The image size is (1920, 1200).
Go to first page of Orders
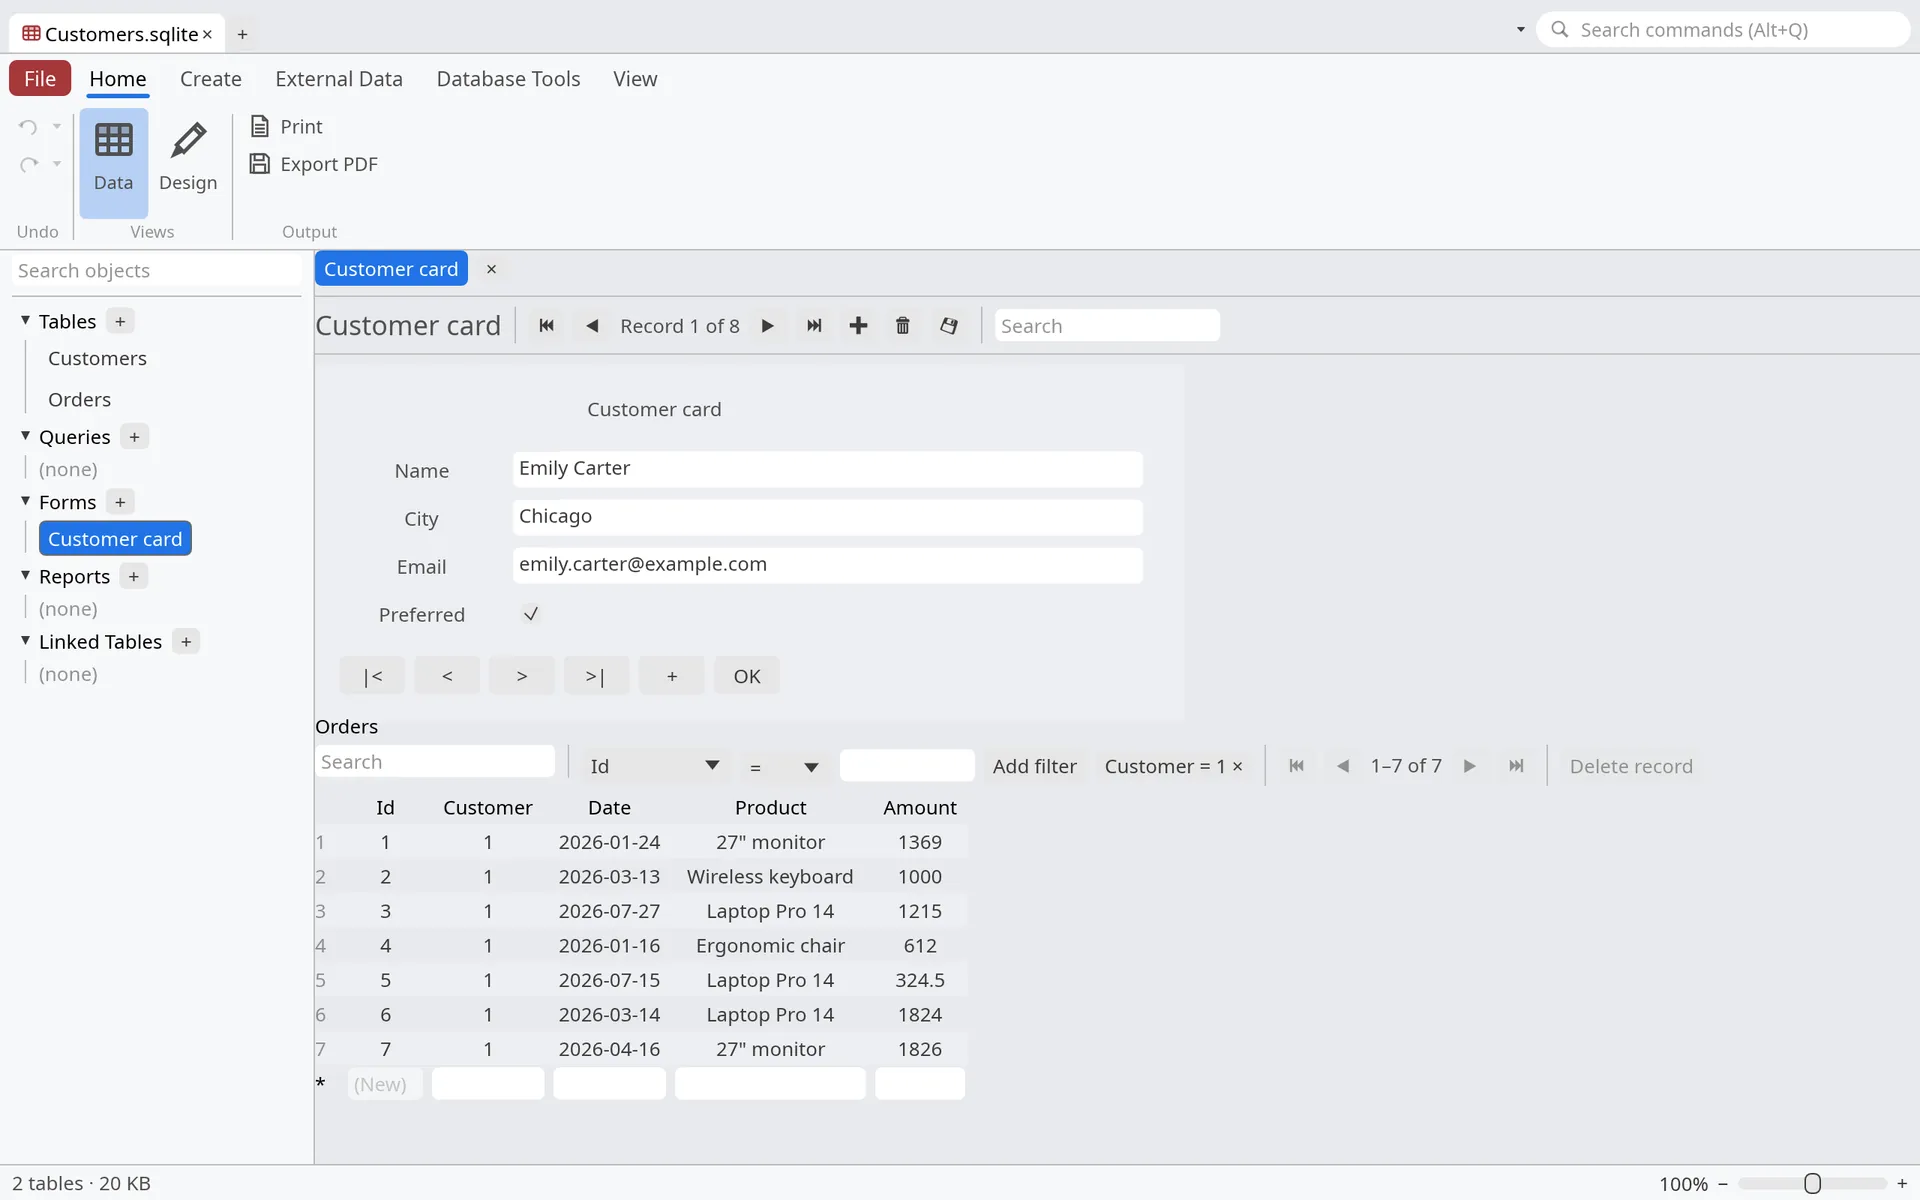pos(1297,766)
